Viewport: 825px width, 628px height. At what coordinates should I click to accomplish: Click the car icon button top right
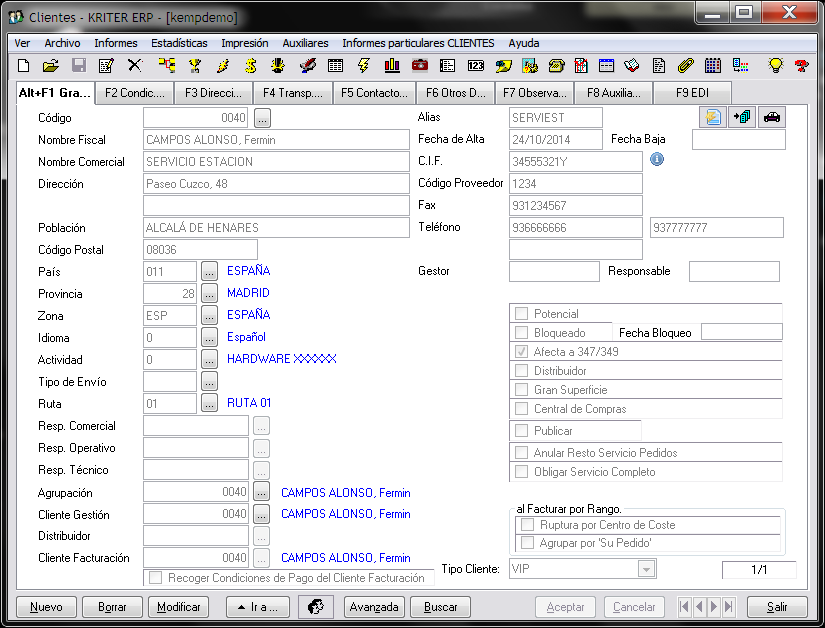point(772,117)
